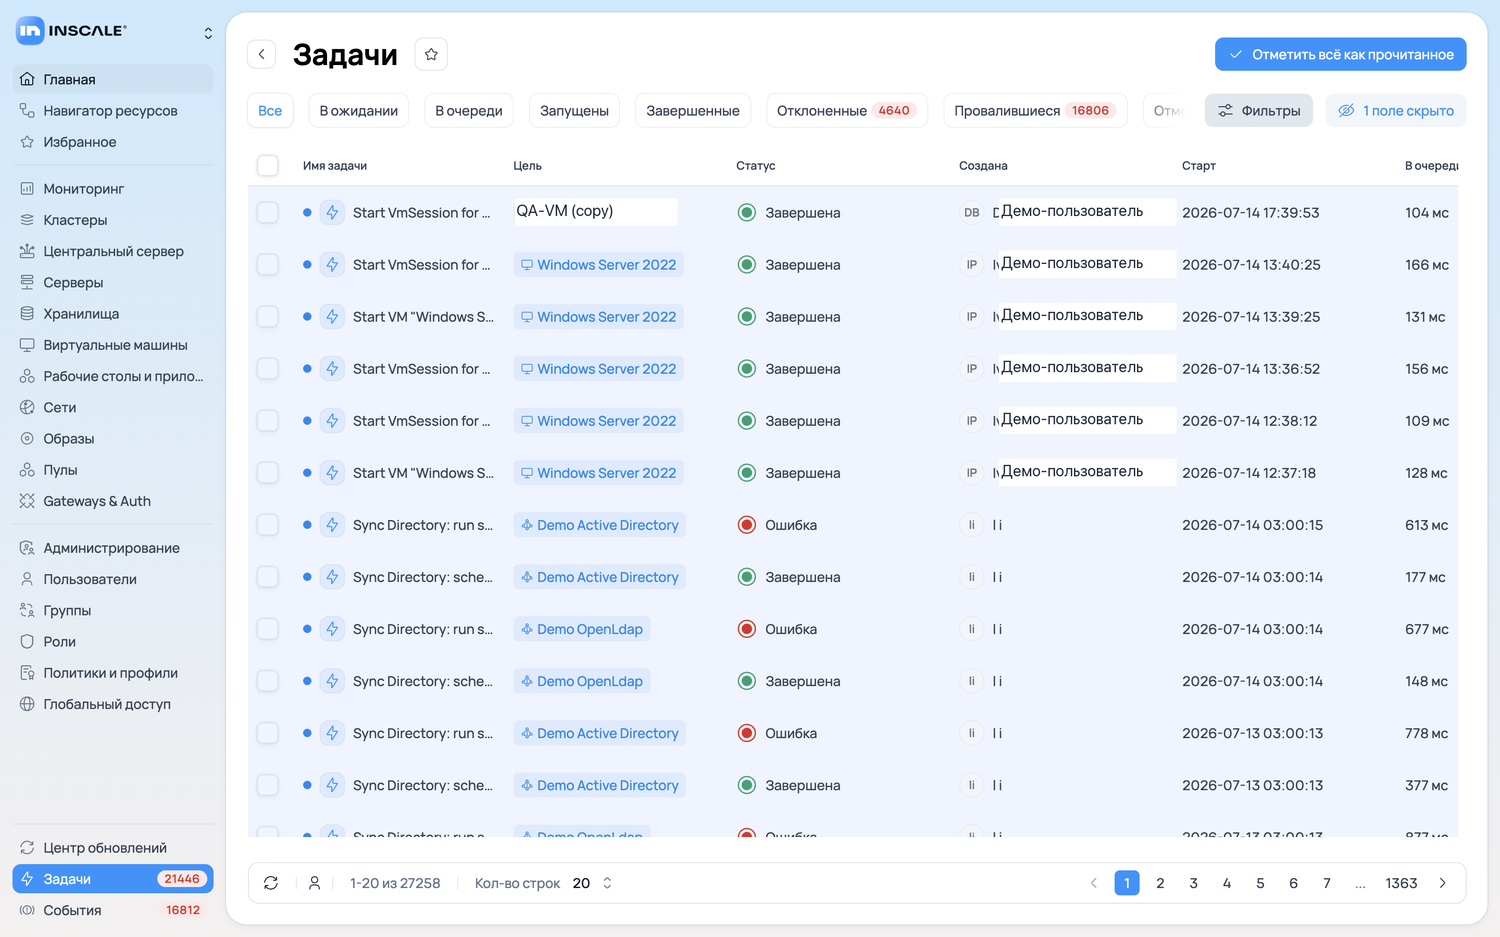Open Центральный сервер from sidebar
The image size is (1500, 937).
[113, 251]
